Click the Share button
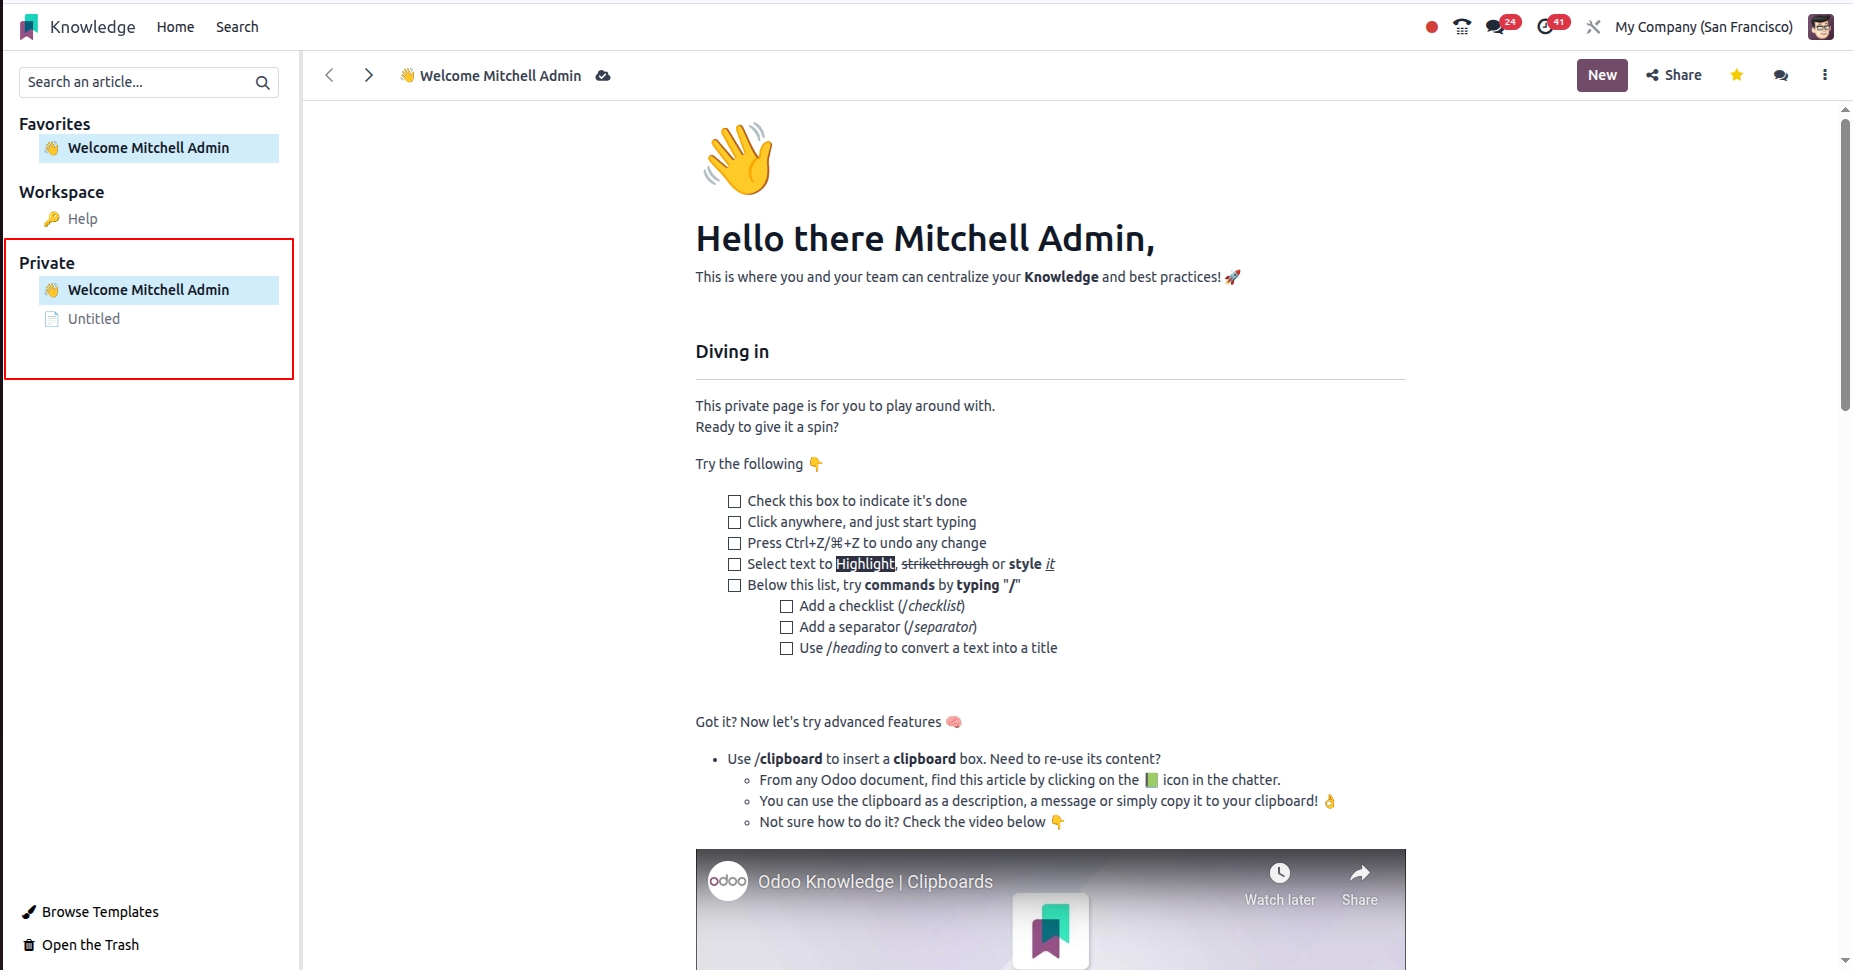1853x970 pixels. (x=1674, y=75)
